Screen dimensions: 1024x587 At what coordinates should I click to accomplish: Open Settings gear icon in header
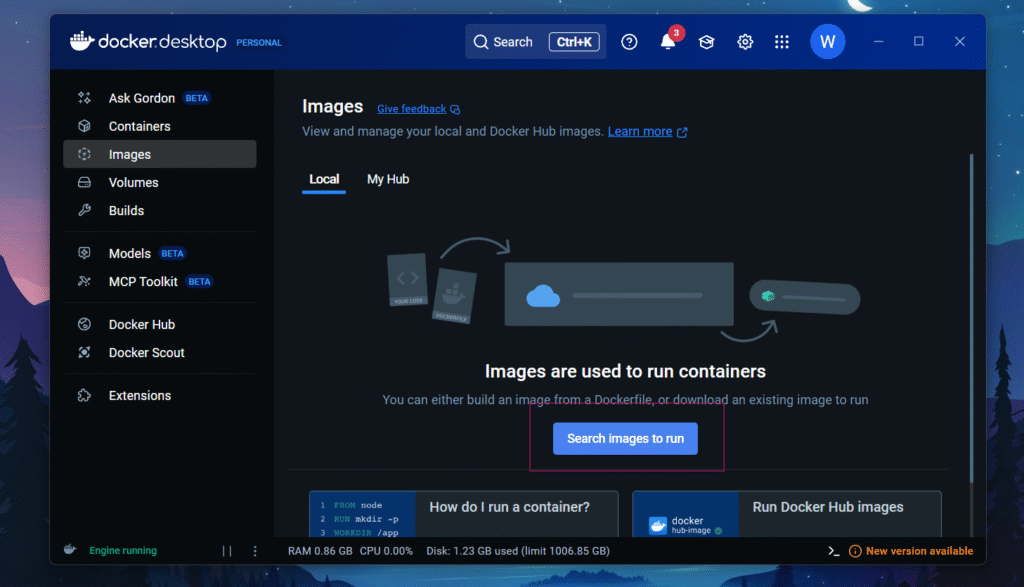point(745,42)
